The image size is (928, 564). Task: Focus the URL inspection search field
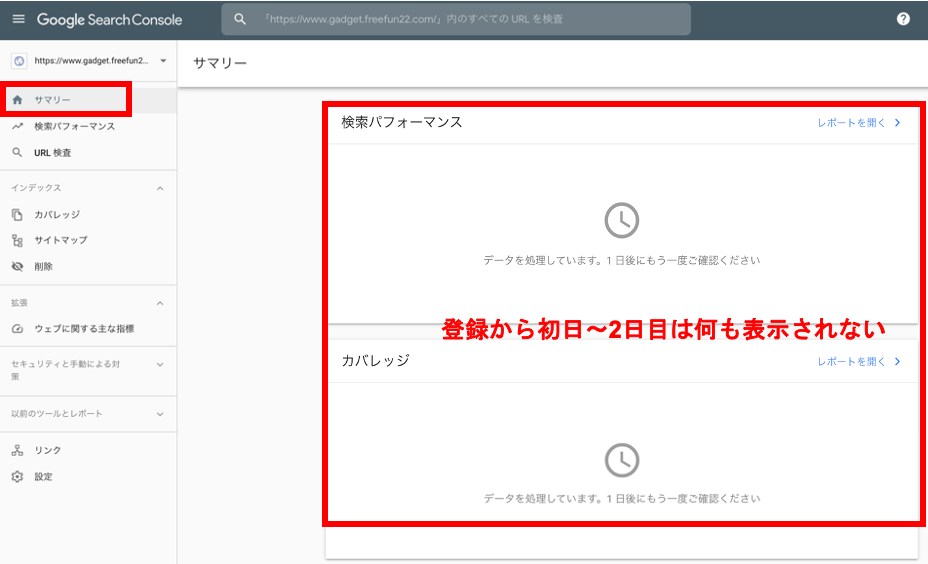[x=456, y=19]
